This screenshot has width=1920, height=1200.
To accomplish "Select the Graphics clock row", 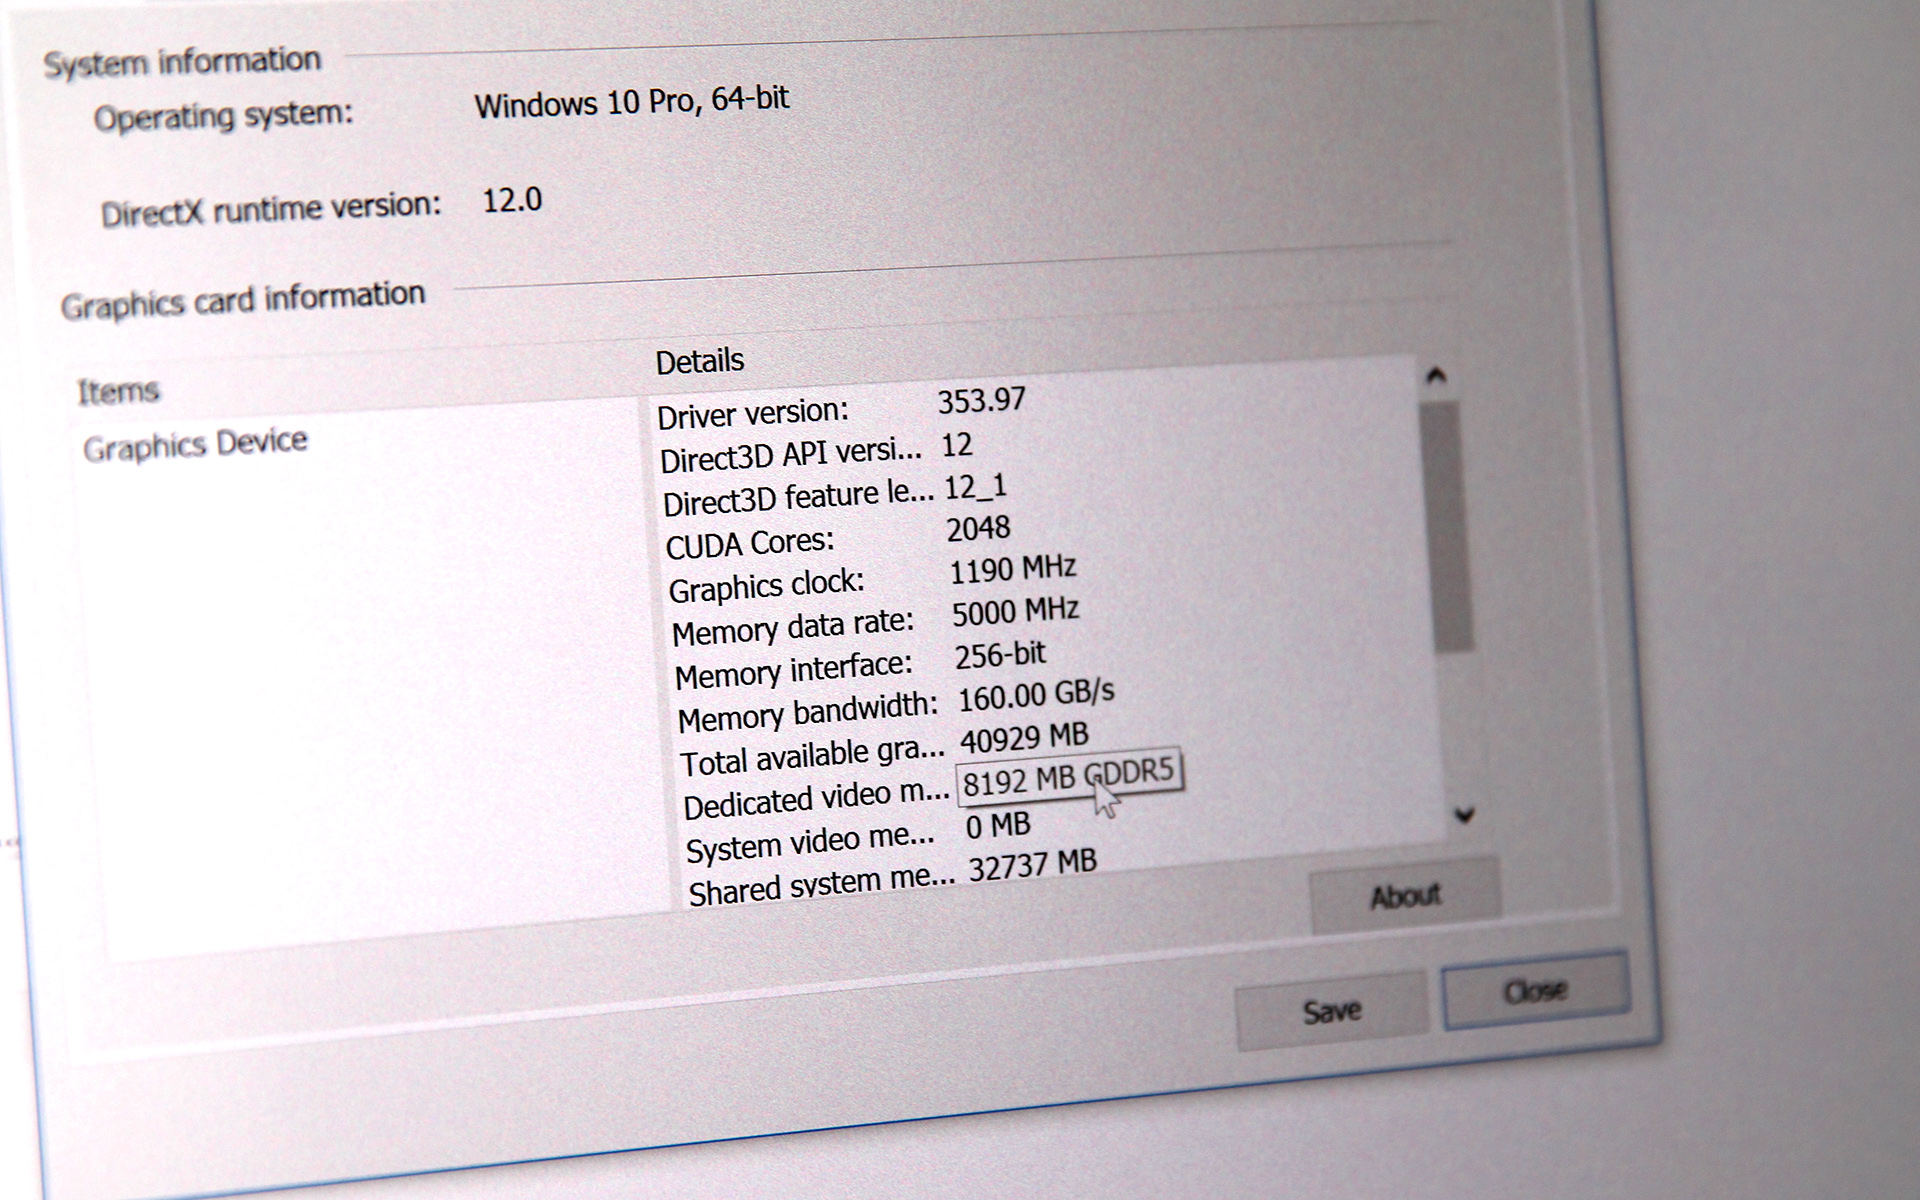I will tap(766, 586).
